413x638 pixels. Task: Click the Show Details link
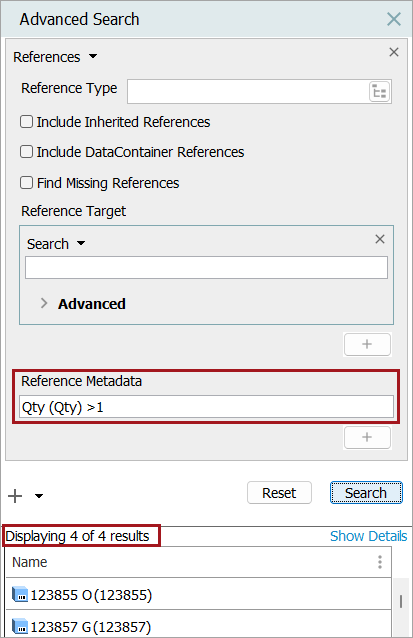368,536
